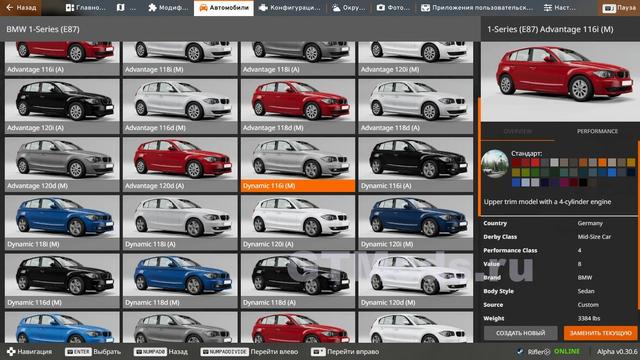Click the round environment preview icon
The width and height of the screenshot is (640, 360).
point(495,164)
